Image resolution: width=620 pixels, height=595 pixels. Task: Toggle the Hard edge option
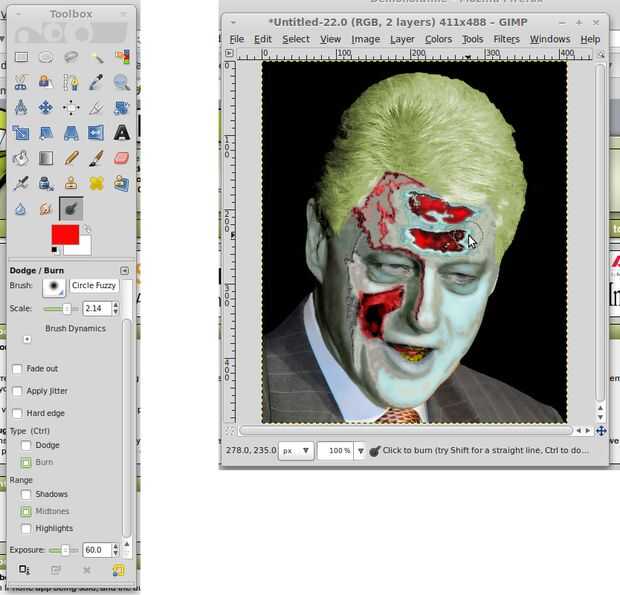17,413
